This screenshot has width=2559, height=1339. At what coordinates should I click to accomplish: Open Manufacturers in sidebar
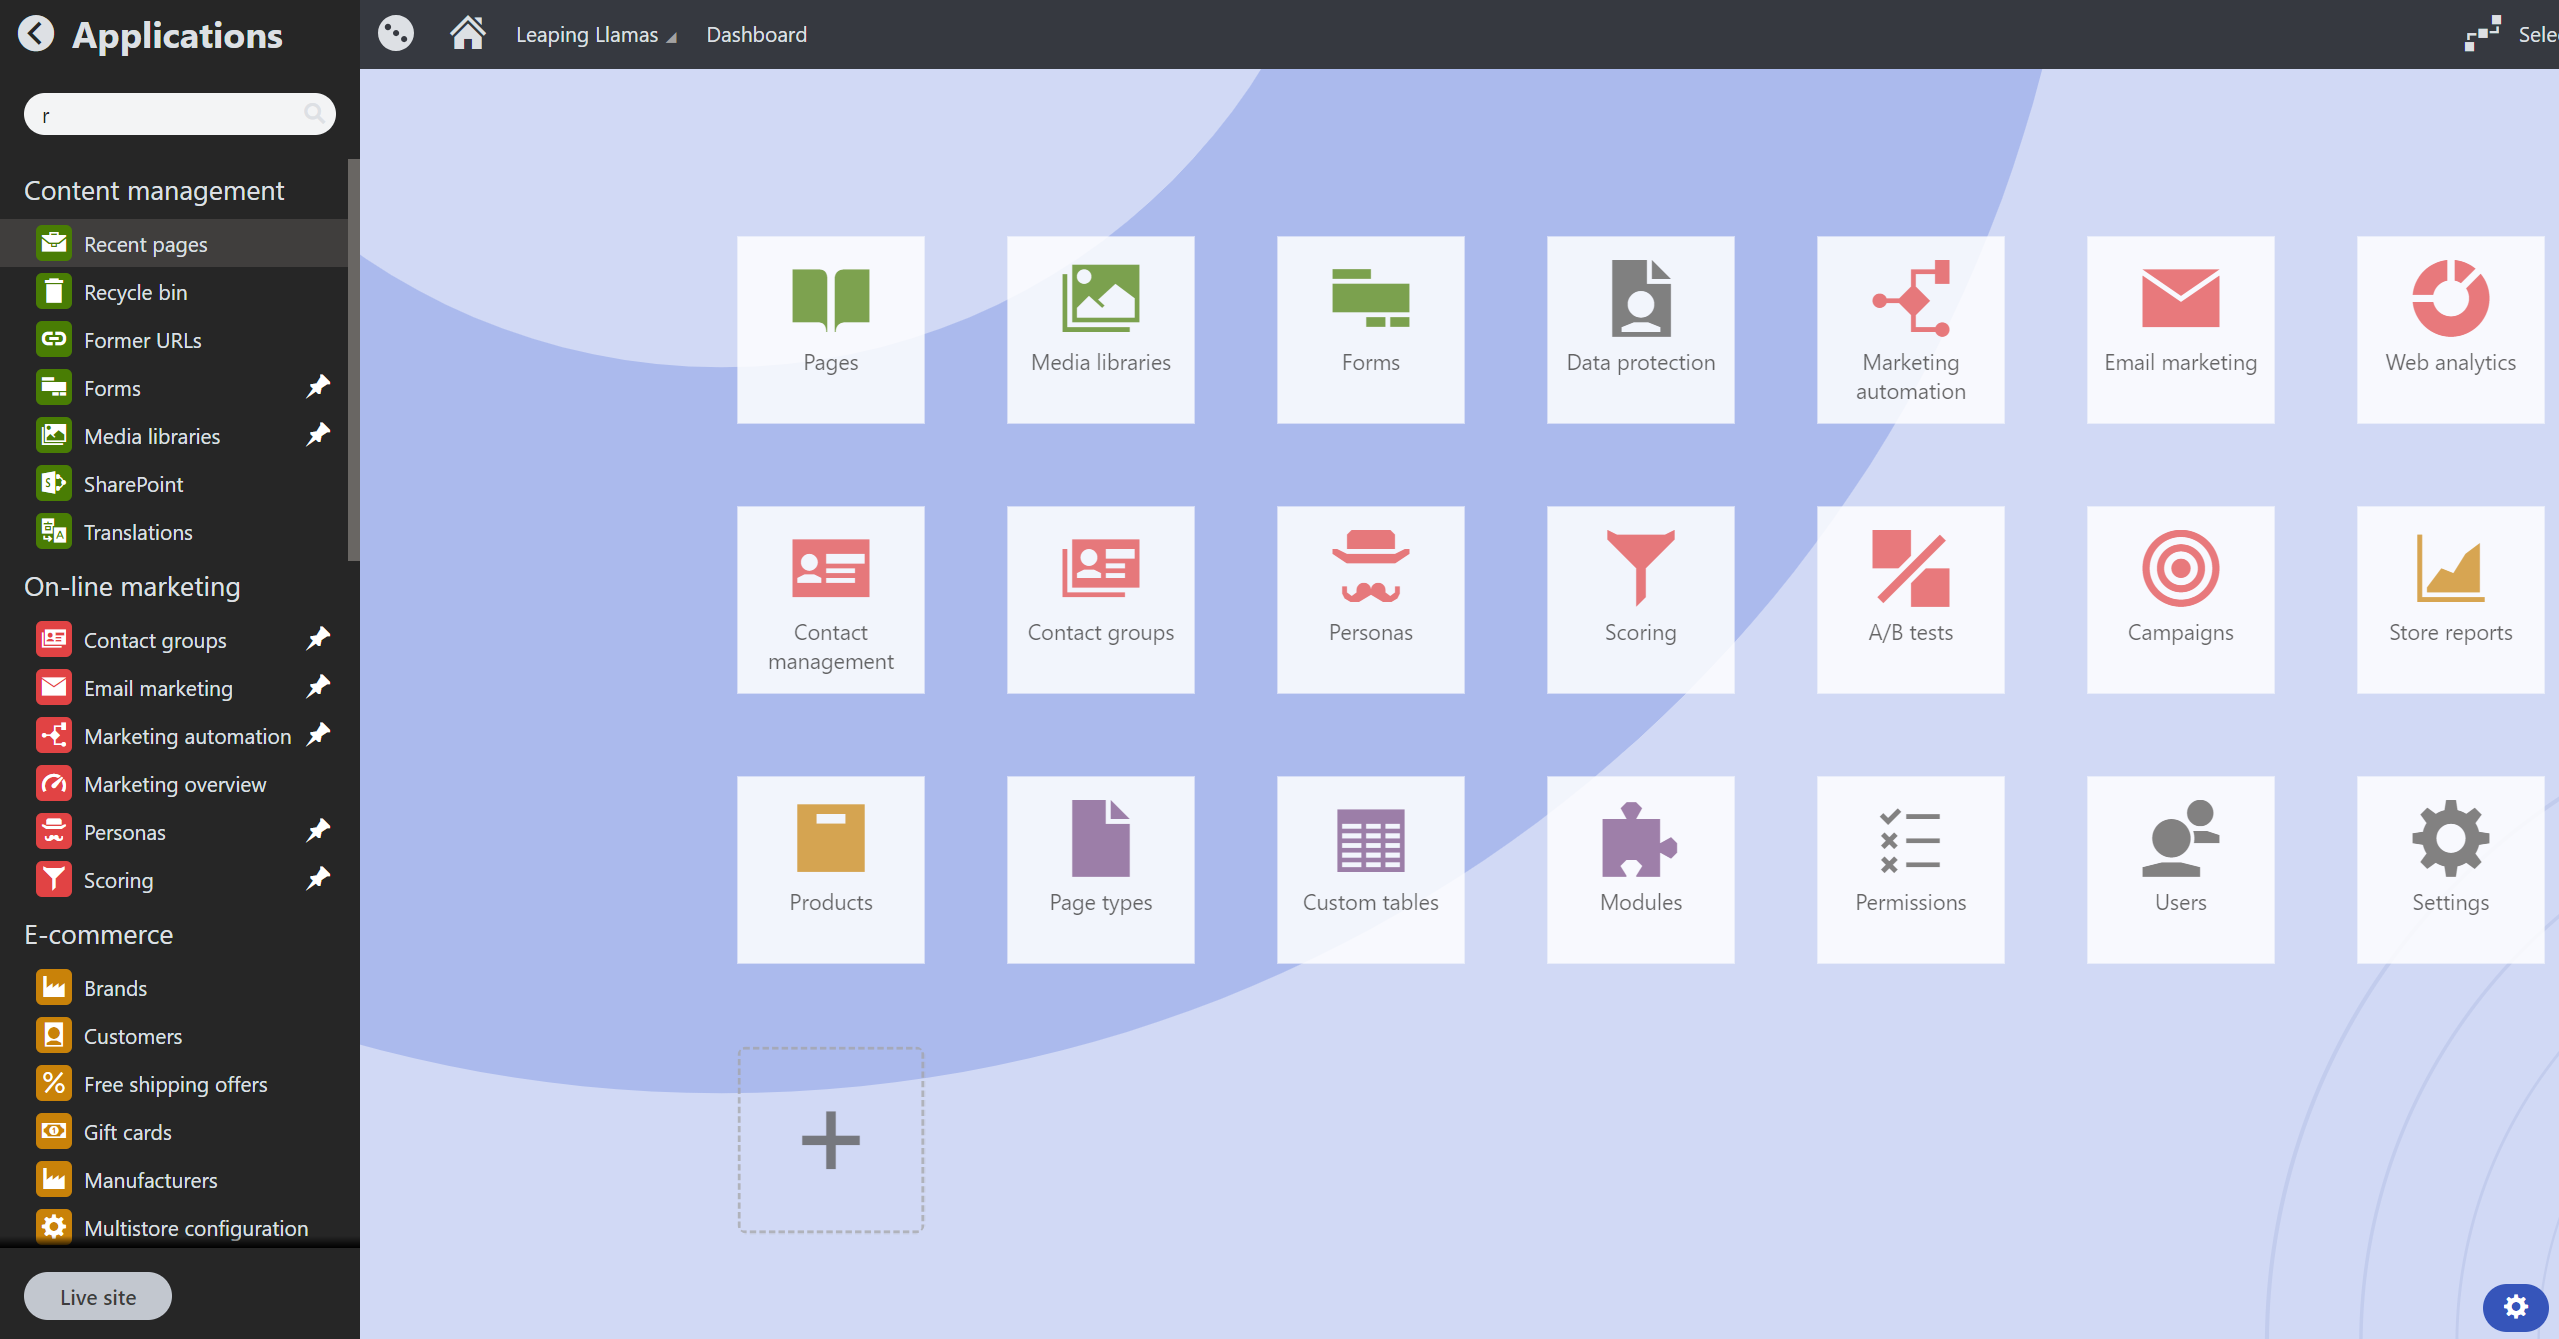[173, 1179]
